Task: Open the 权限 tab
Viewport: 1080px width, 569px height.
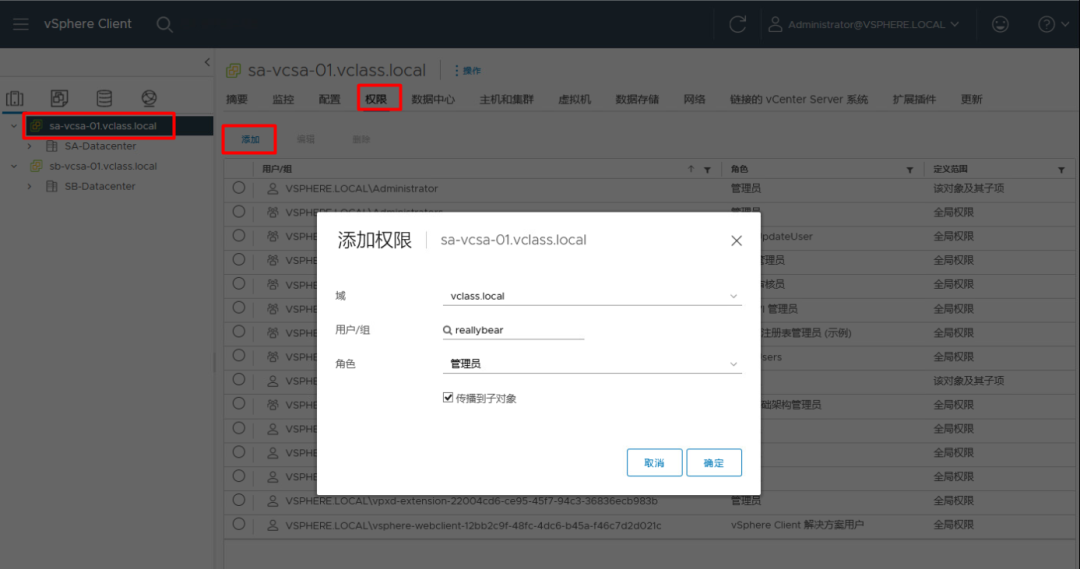Action: 376,99
